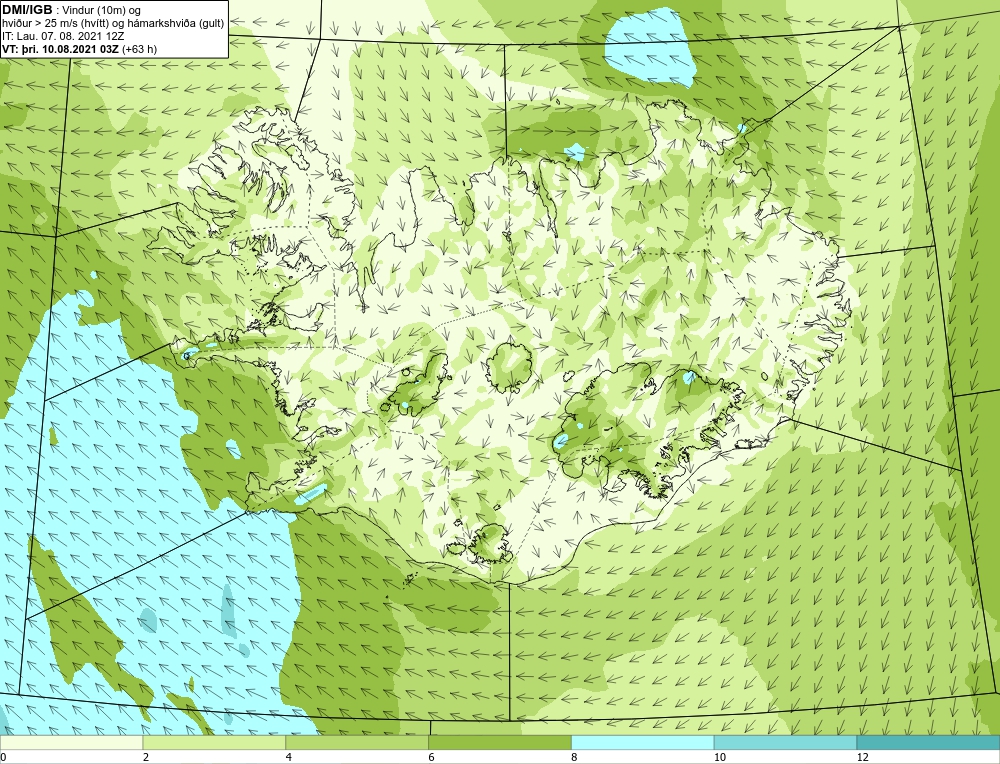Image resolution: width=1000 pixels, height=764 pixels.
Task: Click the legend value '6'
Action: click(x=432, y=757)
